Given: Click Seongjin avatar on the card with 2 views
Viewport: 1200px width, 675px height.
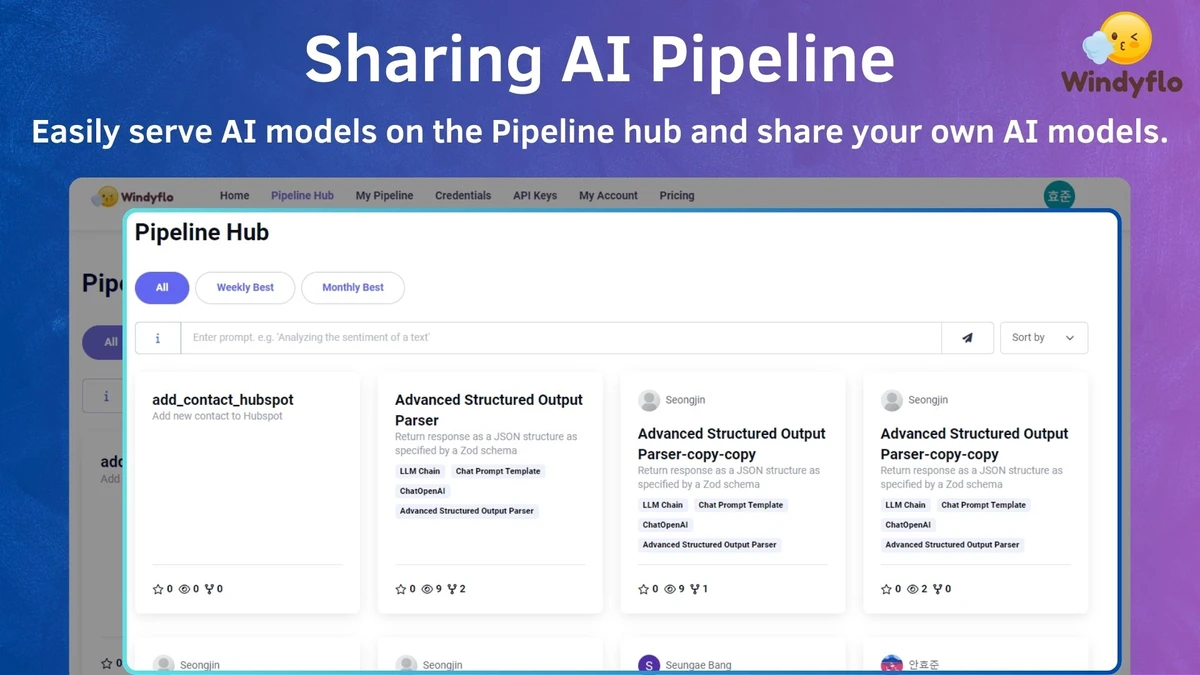Looking at the screenshot, I should [x=892, y=400].
